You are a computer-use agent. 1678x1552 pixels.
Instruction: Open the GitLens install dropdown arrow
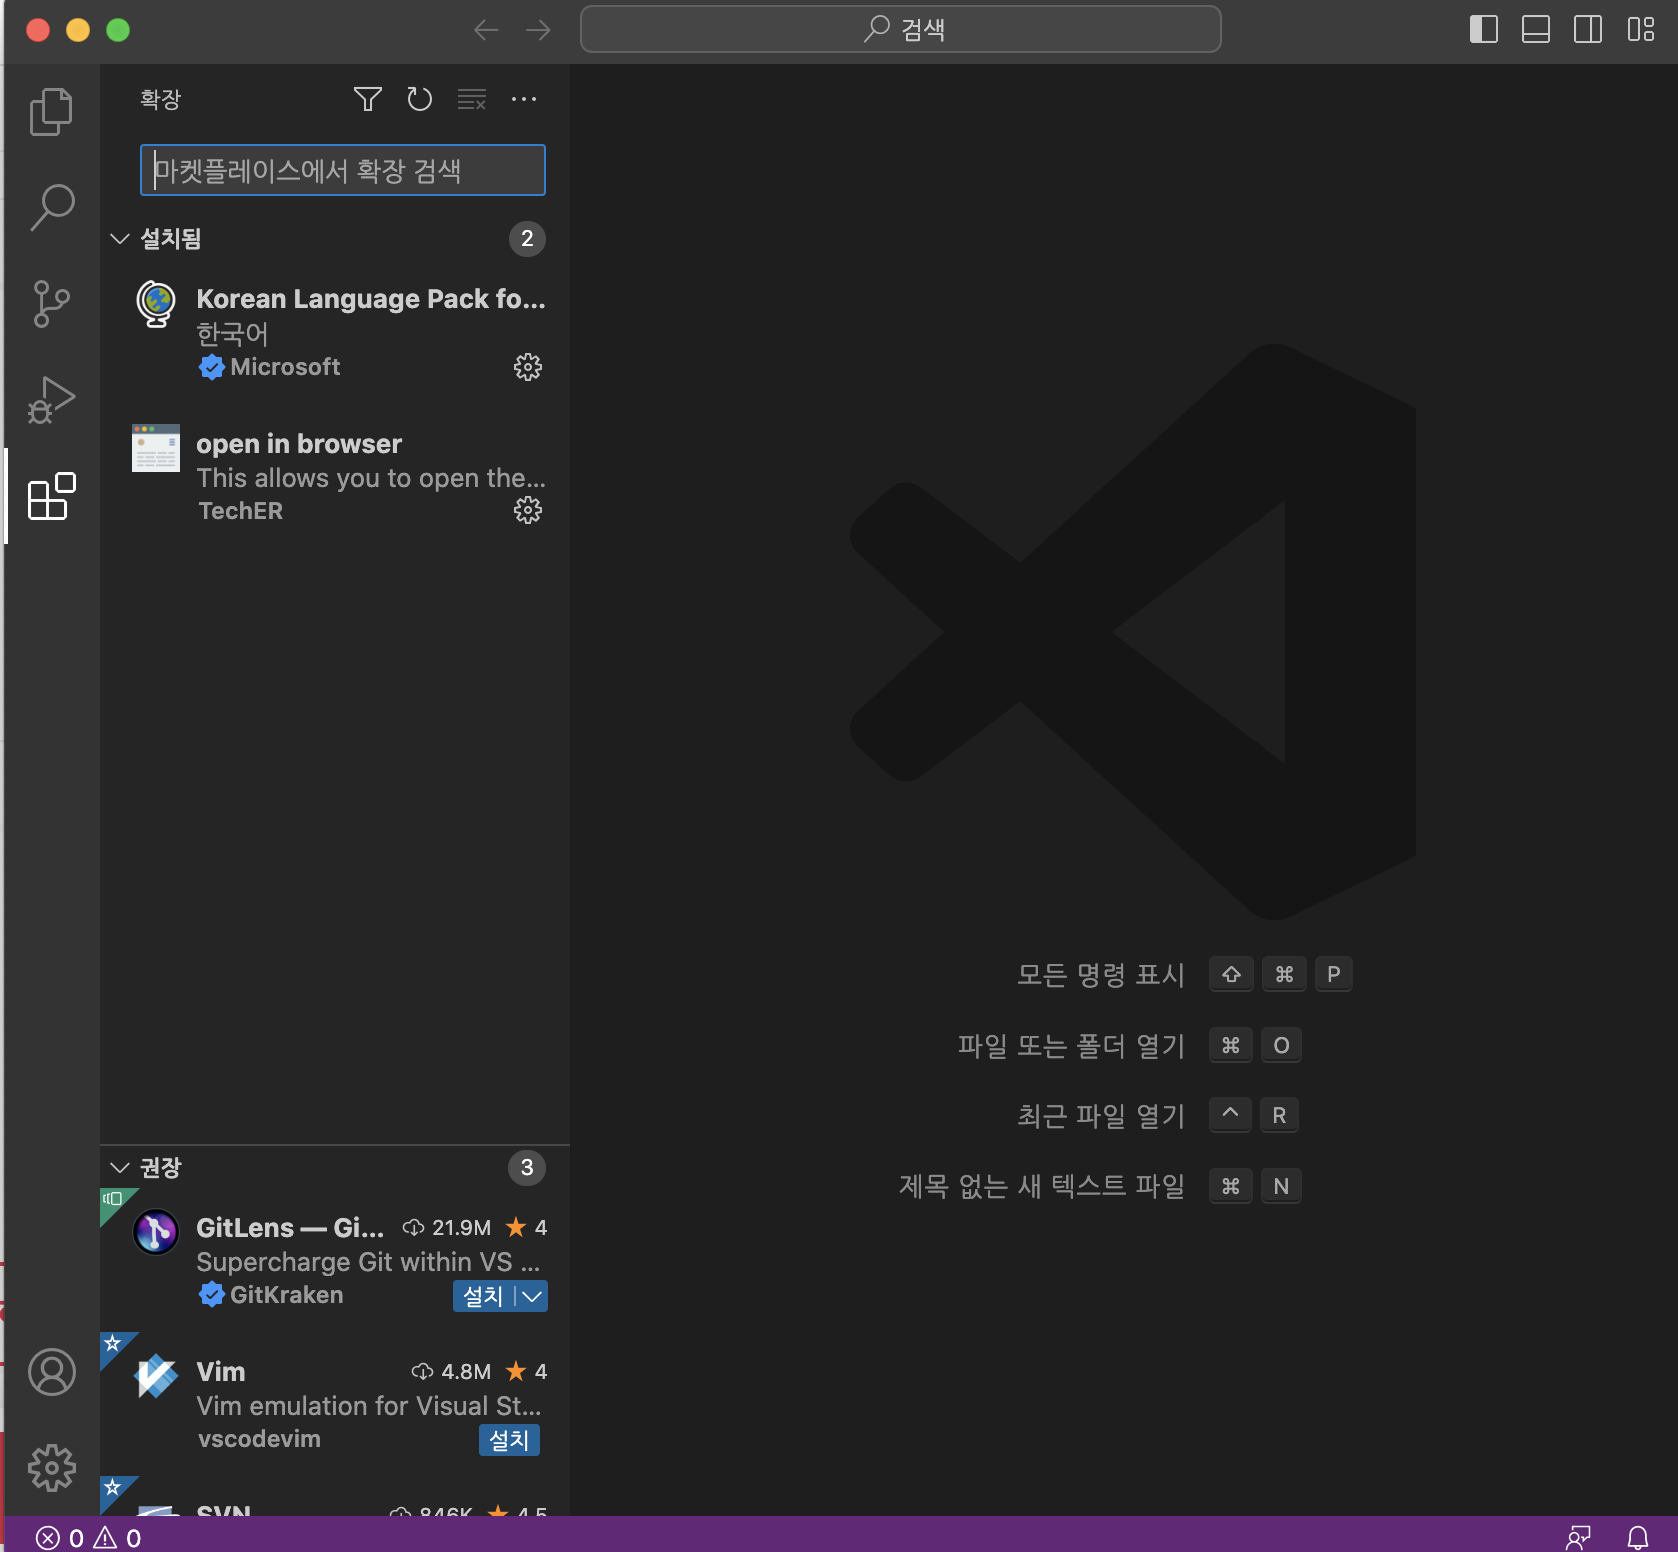[532, 1296]
